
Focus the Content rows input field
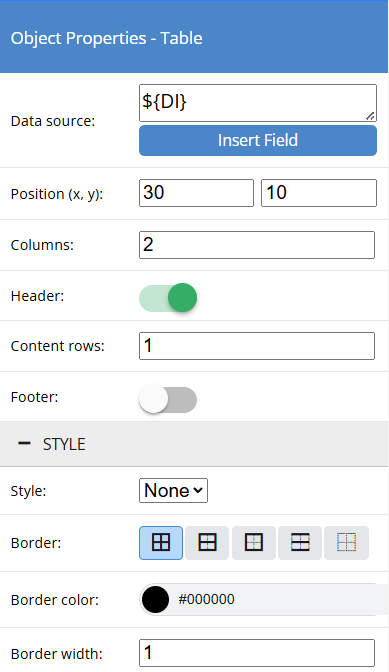click(x=257, y=346)
